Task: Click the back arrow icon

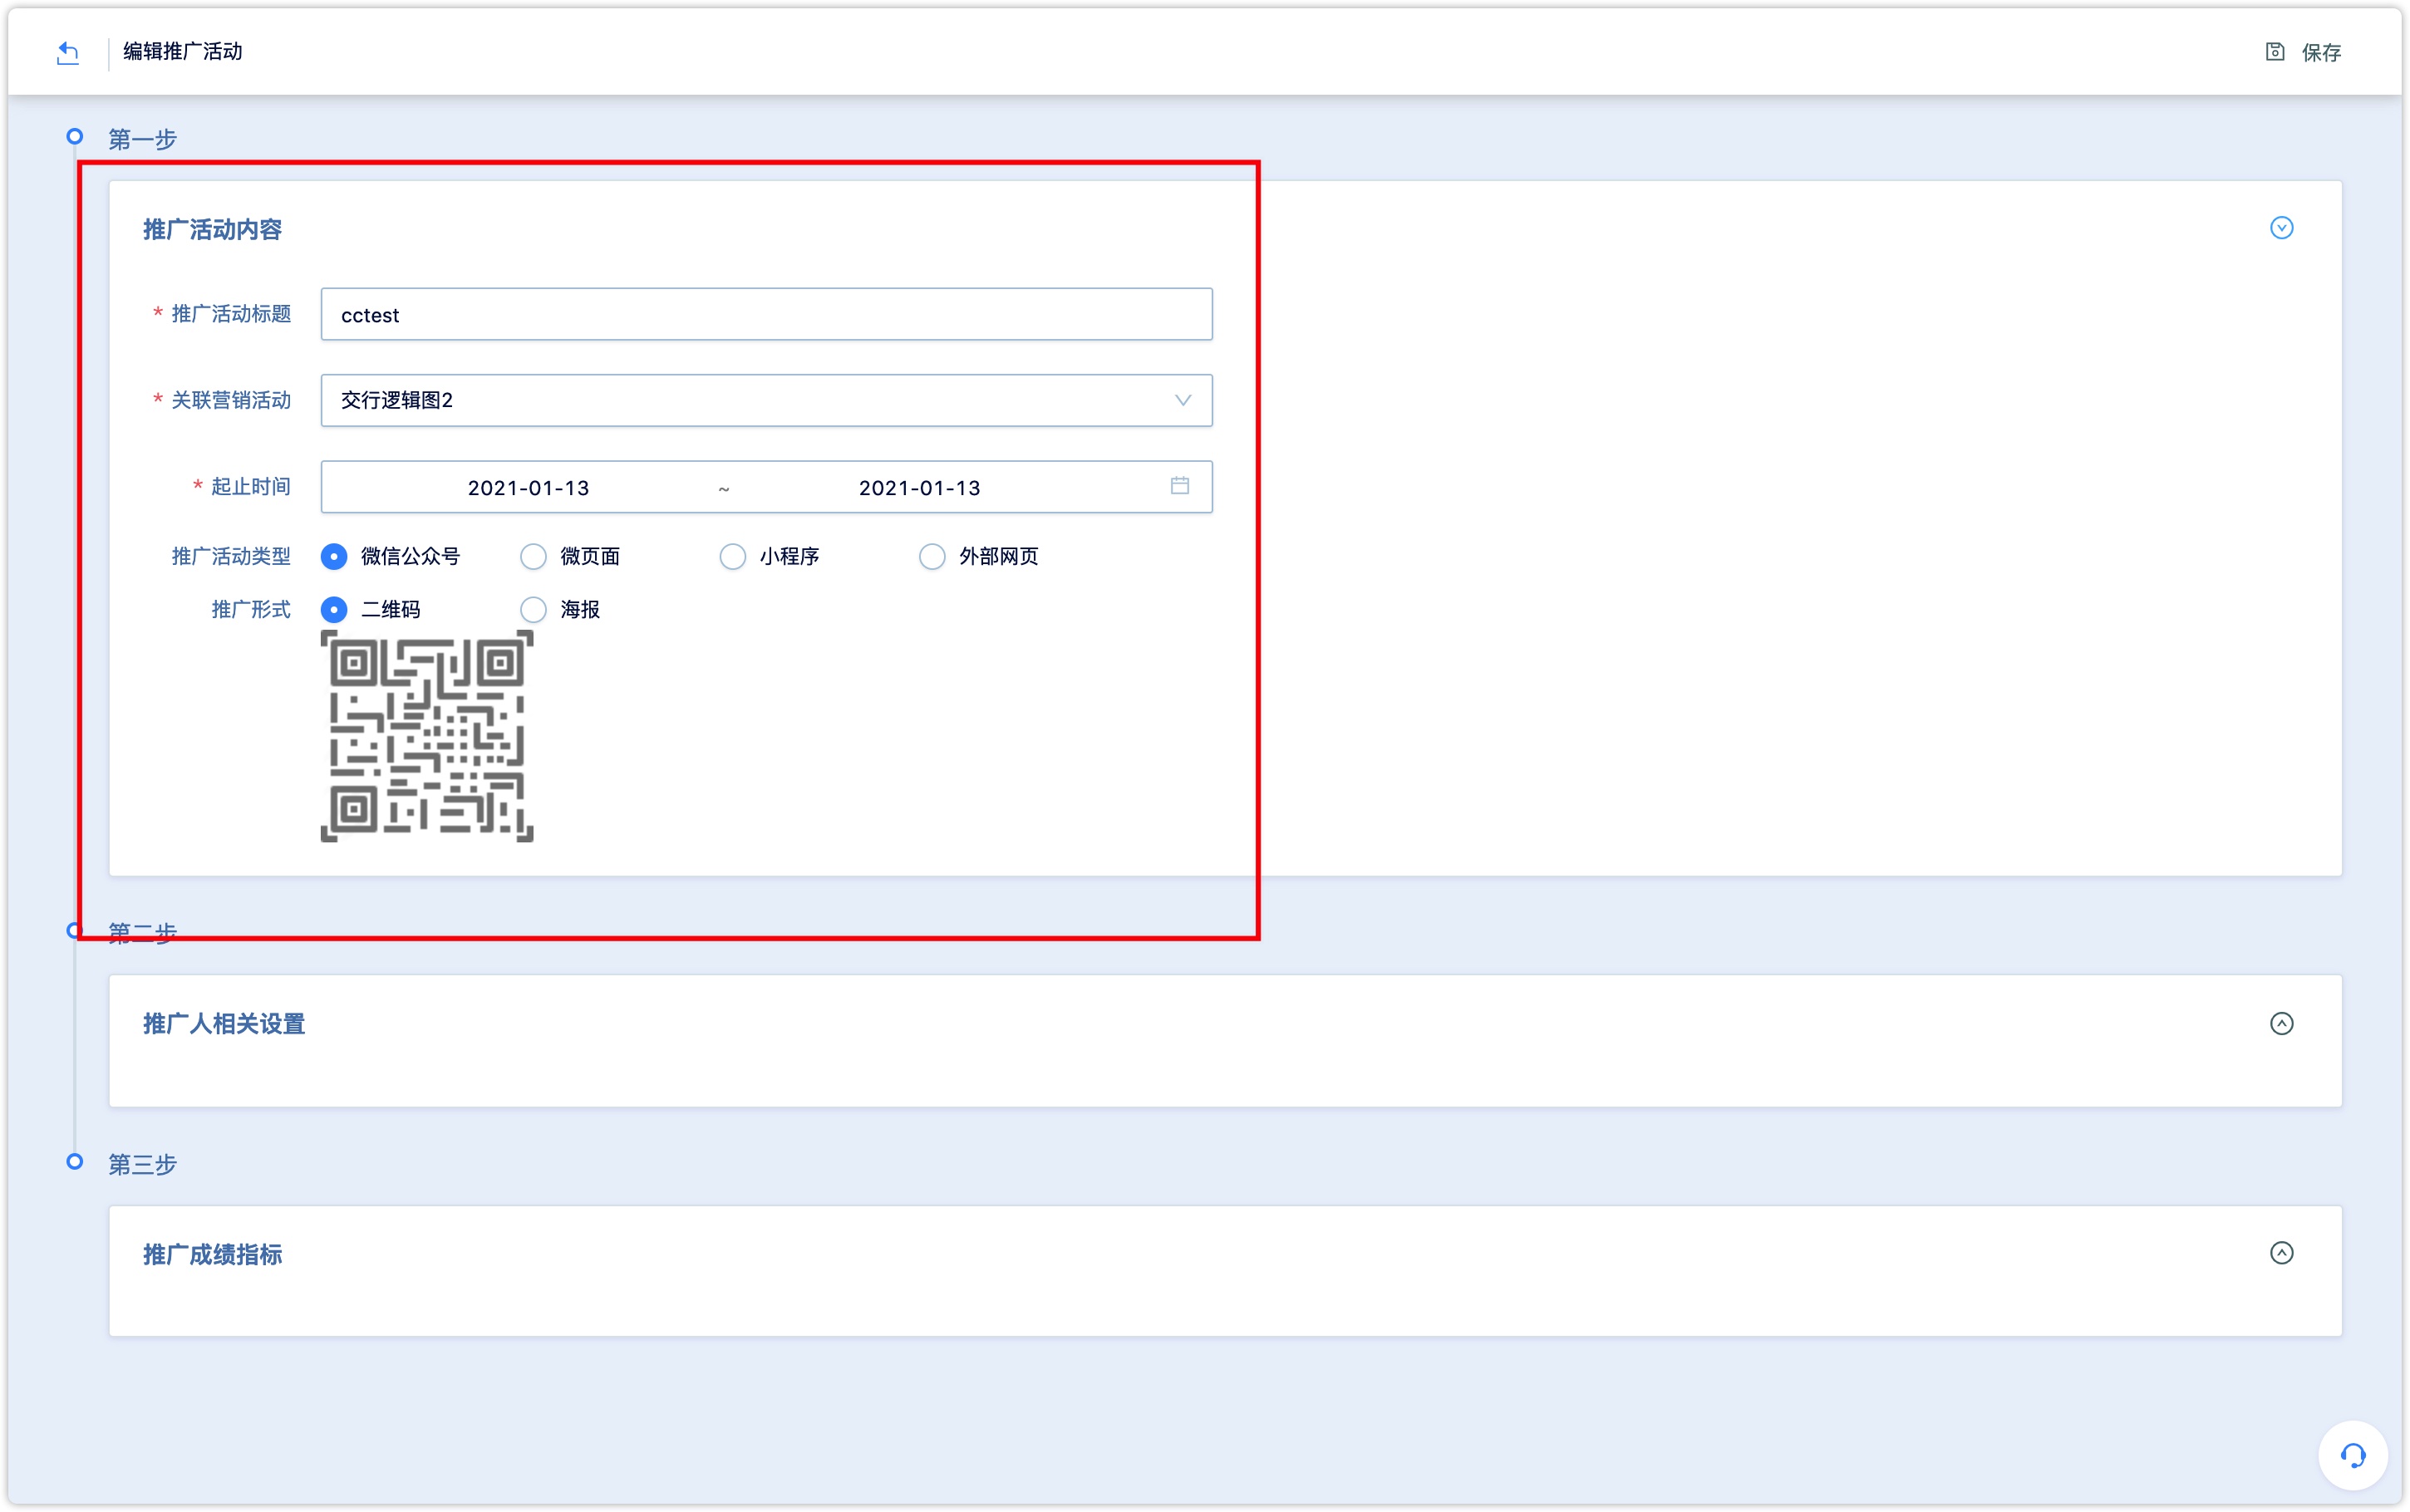Action: 68,52
